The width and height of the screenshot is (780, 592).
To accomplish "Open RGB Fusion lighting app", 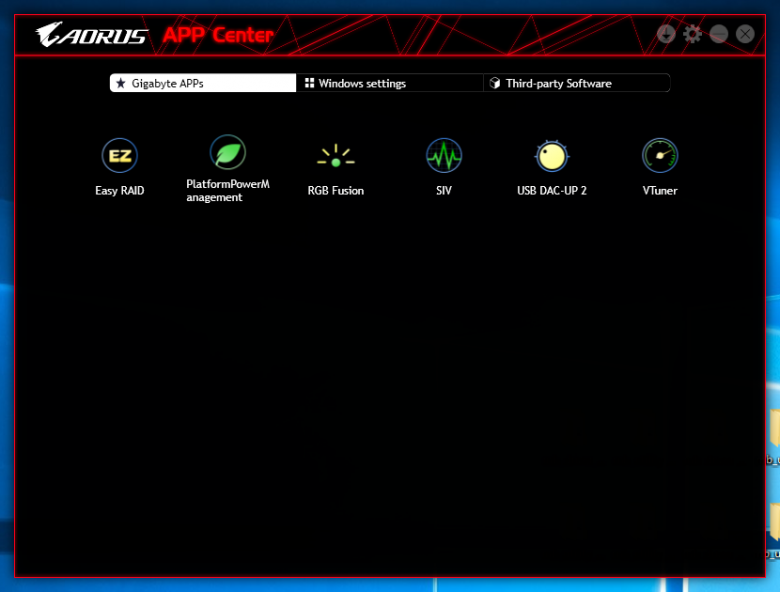I will (336, 156).
